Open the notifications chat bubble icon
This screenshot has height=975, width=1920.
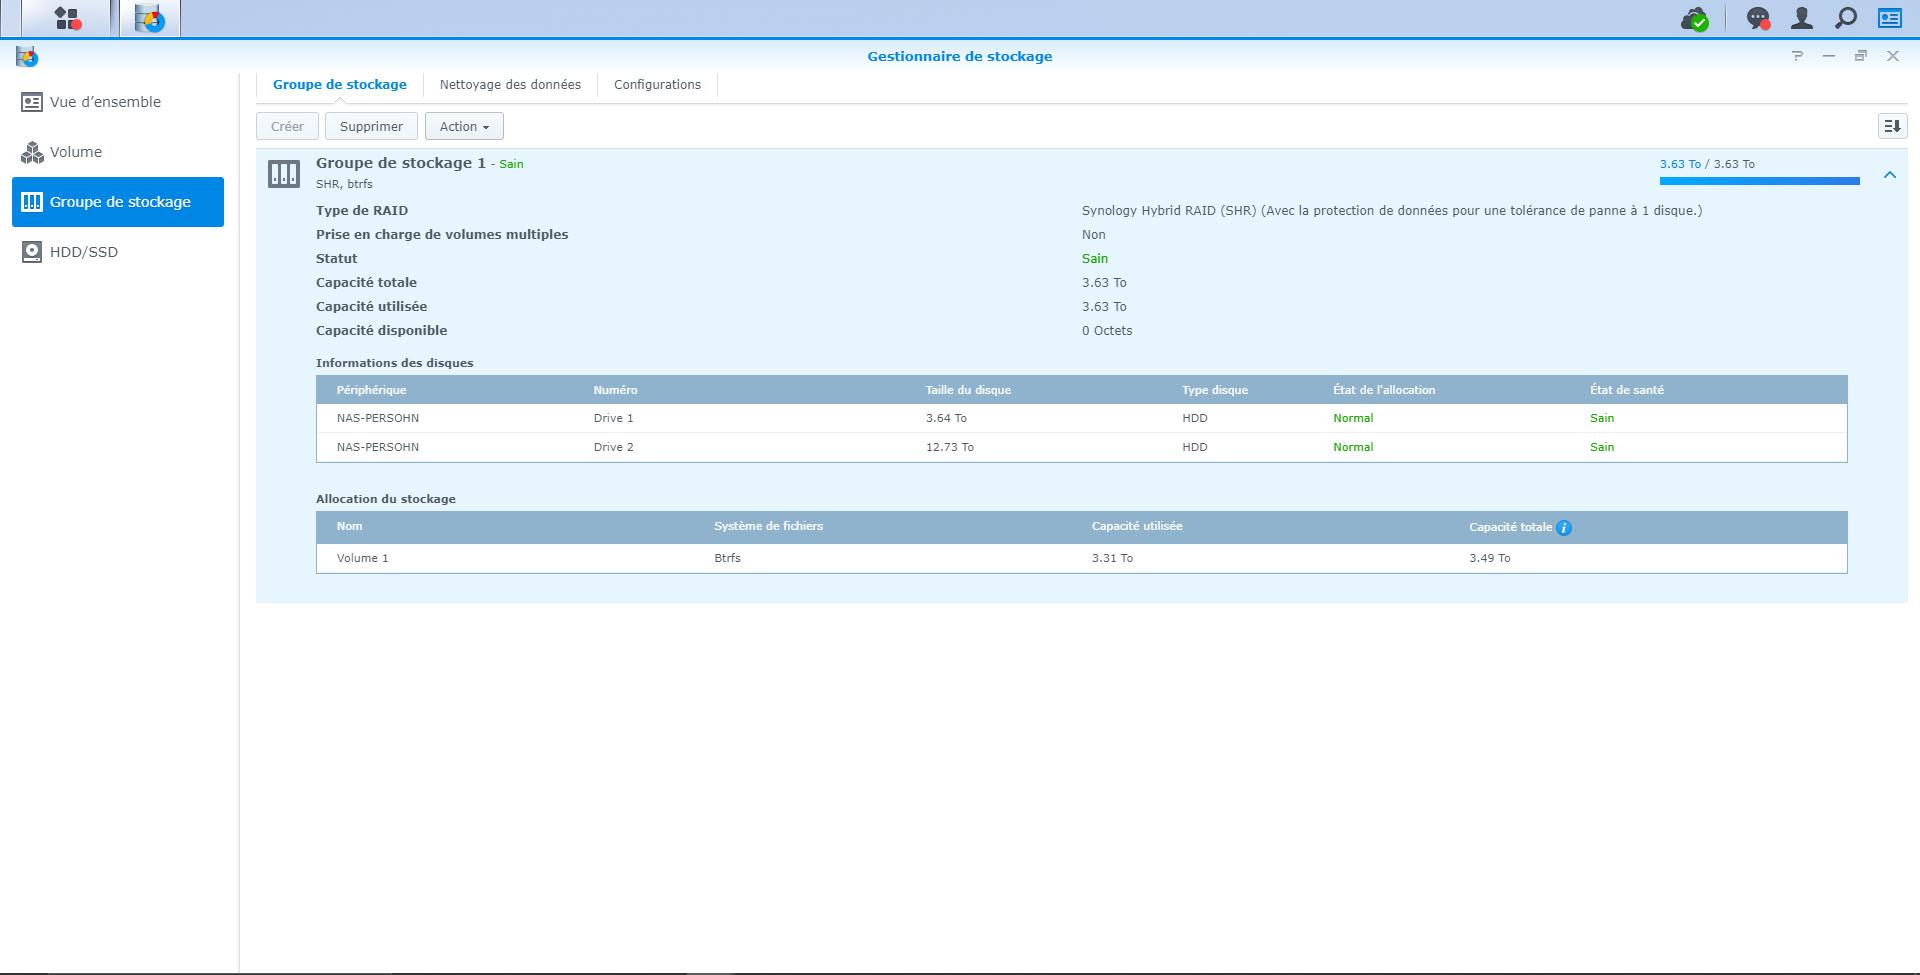click(x=1757, y=19)
